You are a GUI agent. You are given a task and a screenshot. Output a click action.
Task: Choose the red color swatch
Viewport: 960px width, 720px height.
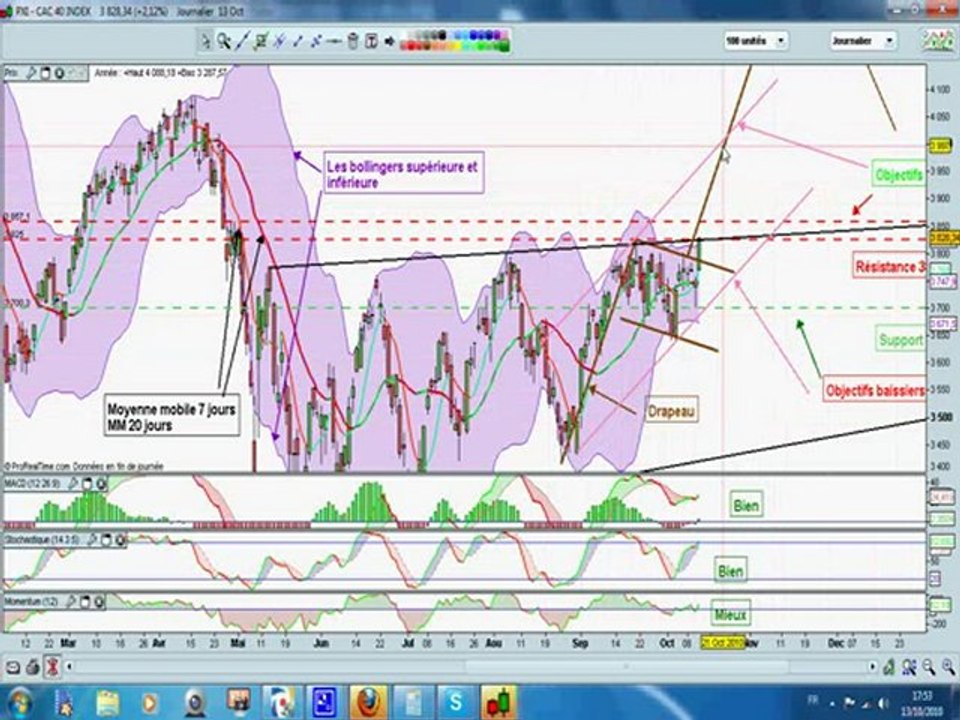411,45
